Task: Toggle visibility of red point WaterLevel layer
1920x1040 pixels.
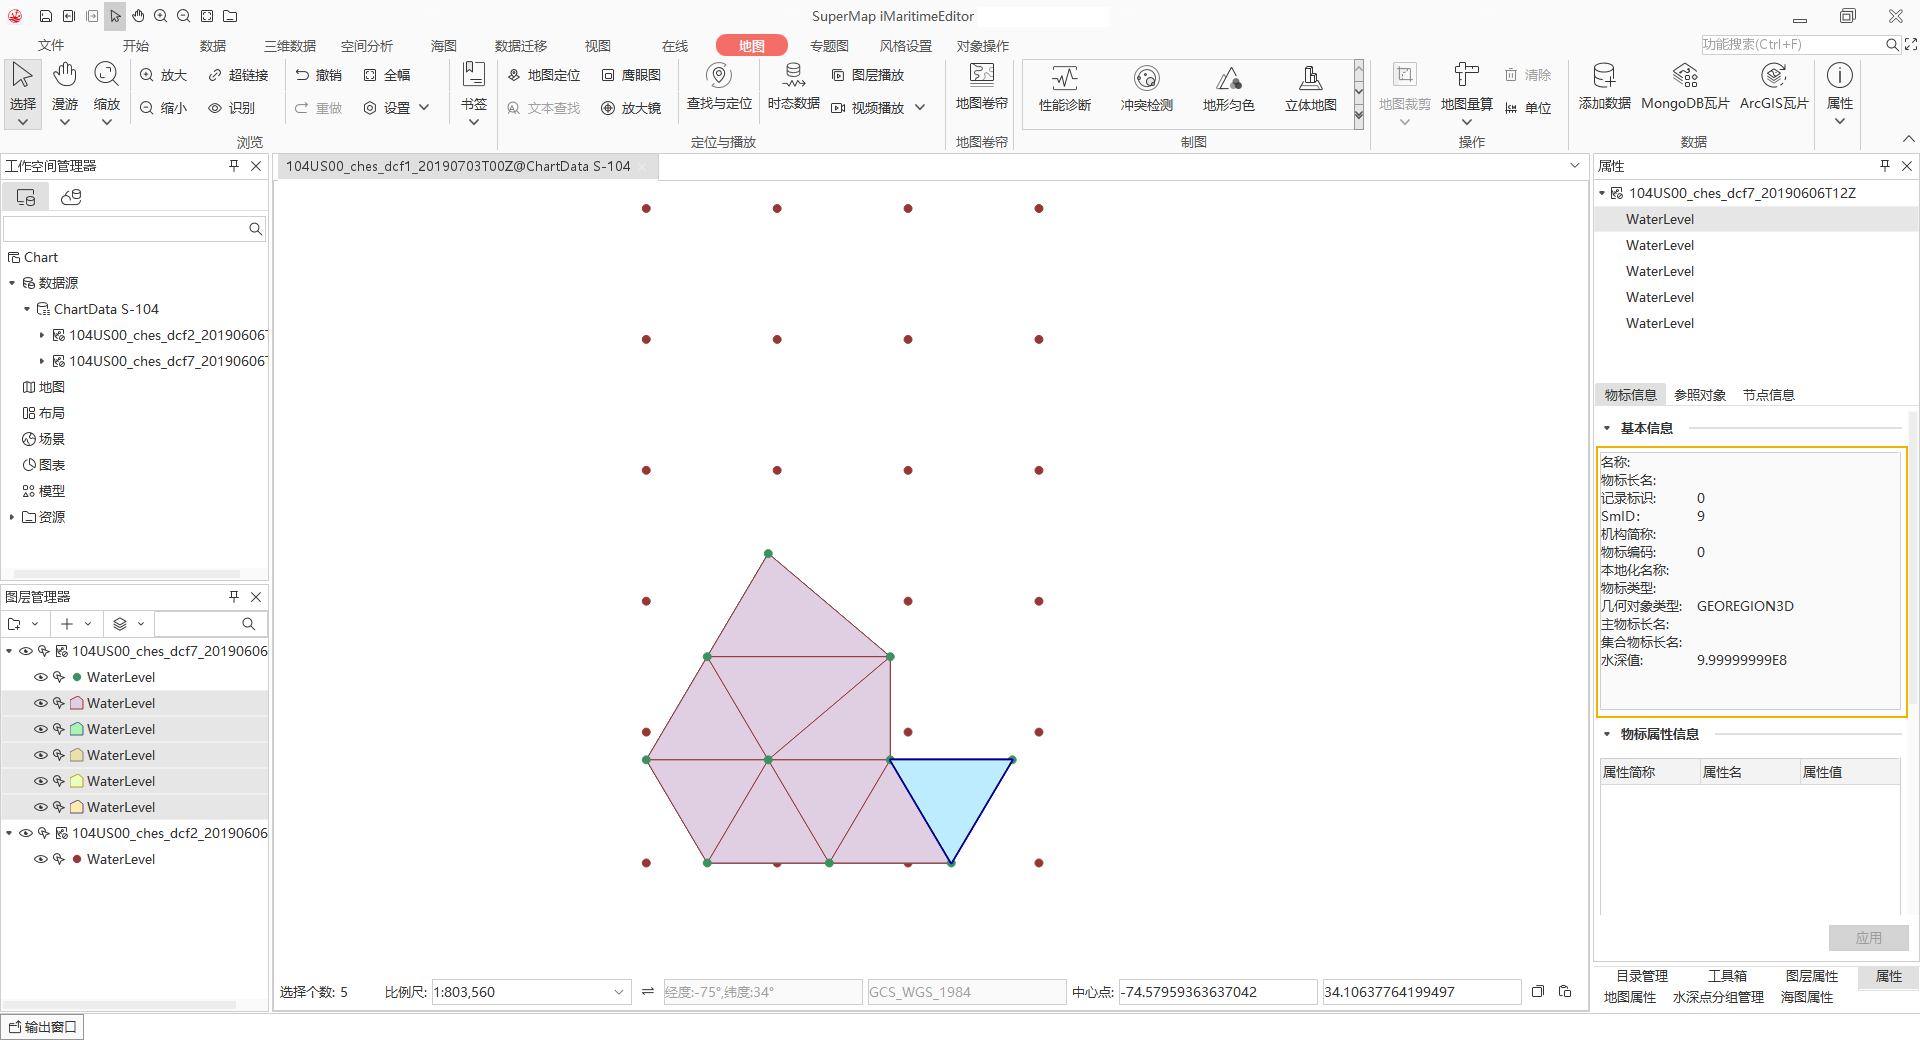Action: point(41,859)
